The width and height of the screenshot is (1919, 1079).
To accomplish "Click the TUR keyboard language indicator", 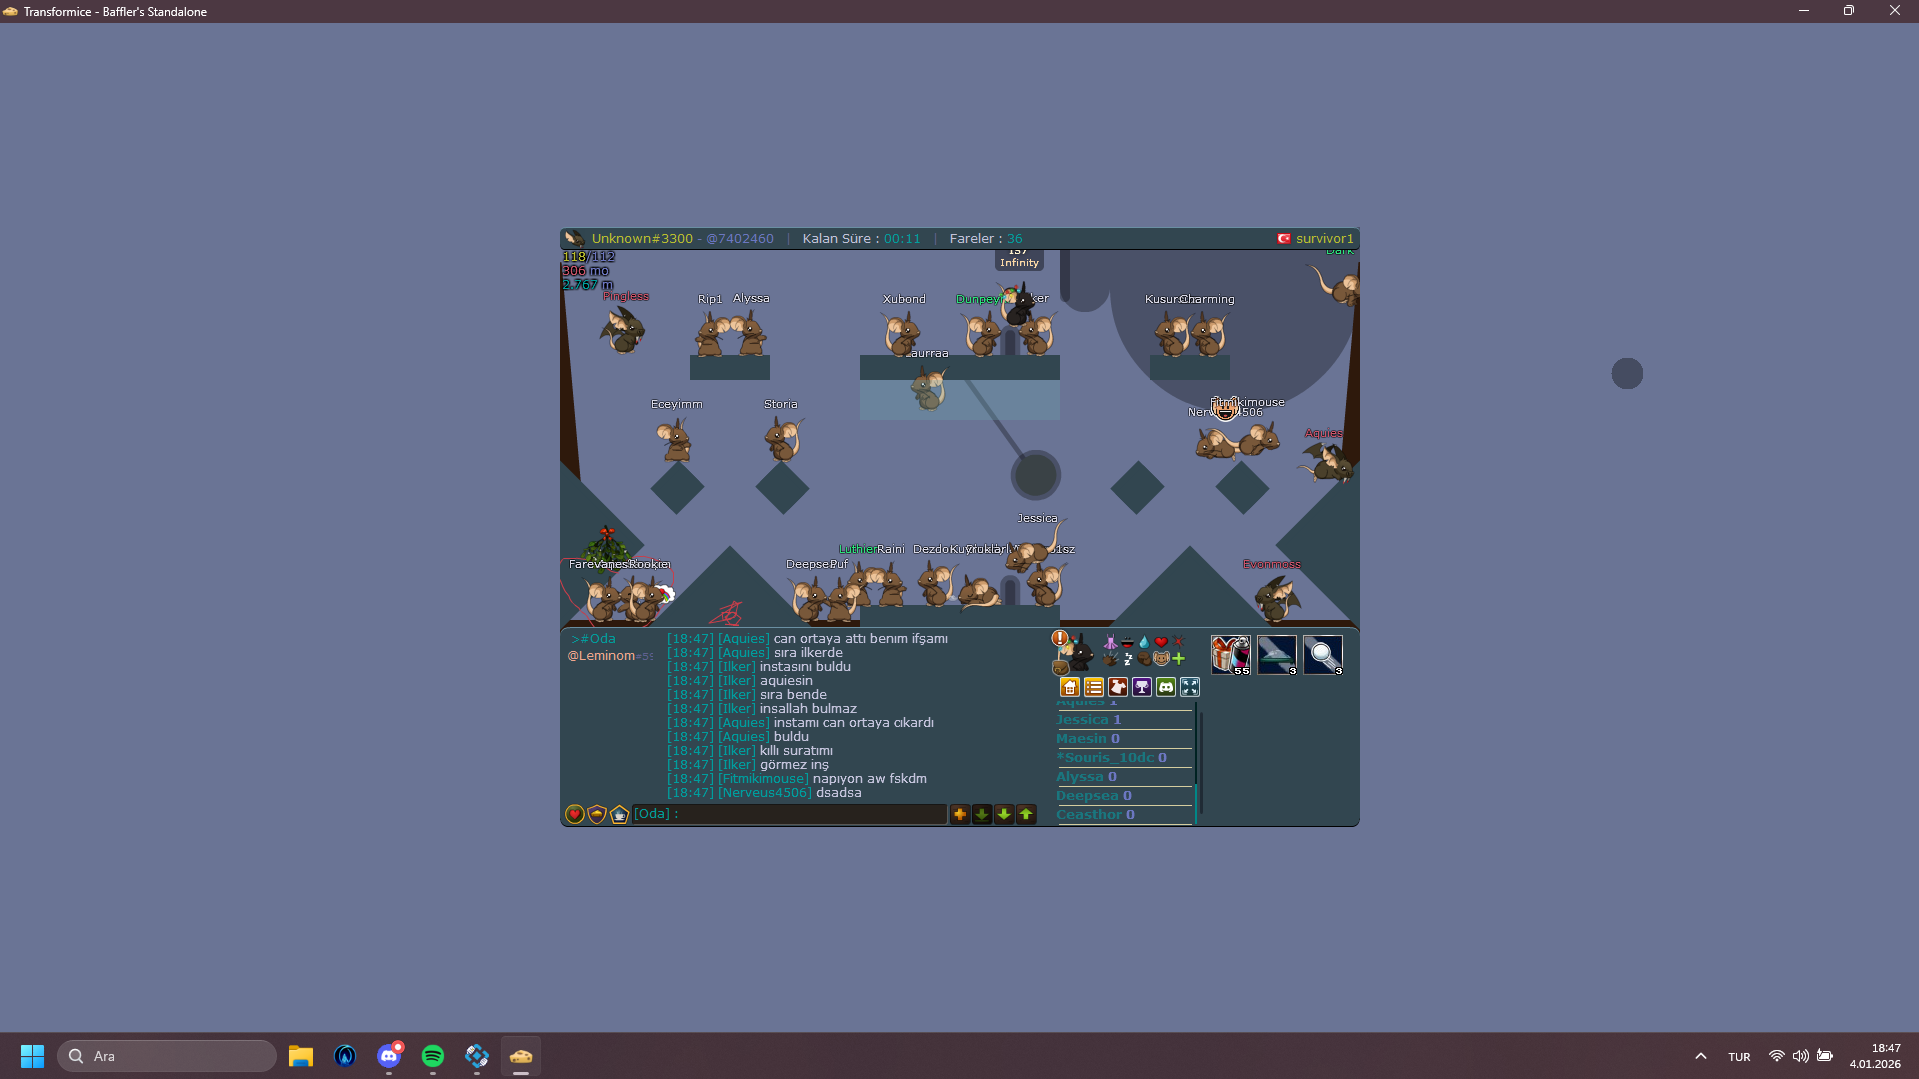I will click(x=1739, y=1057).
